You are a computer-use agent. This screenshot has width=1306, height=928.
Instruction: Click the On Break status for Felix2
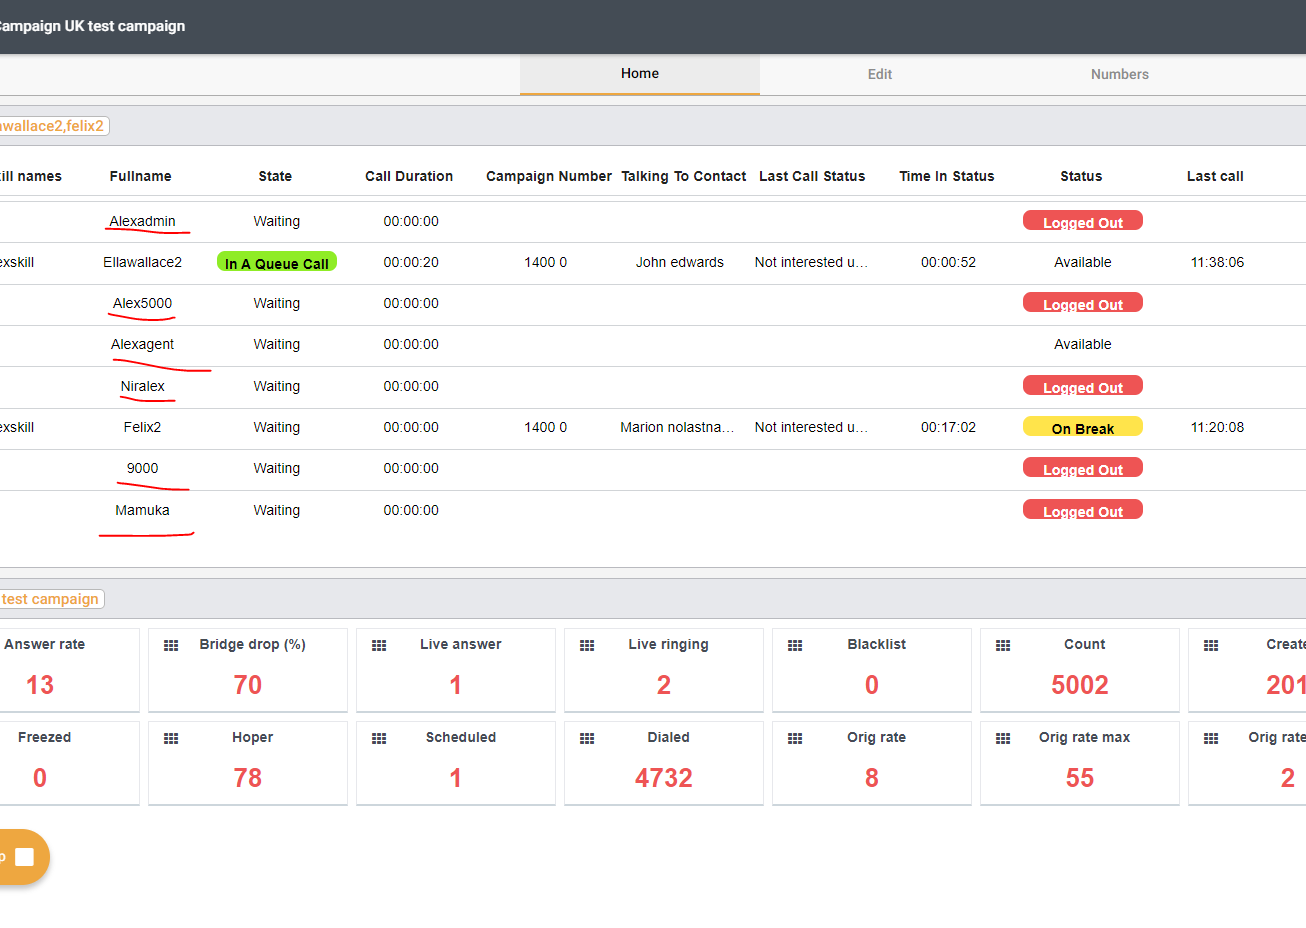[x=1082, y=428]
